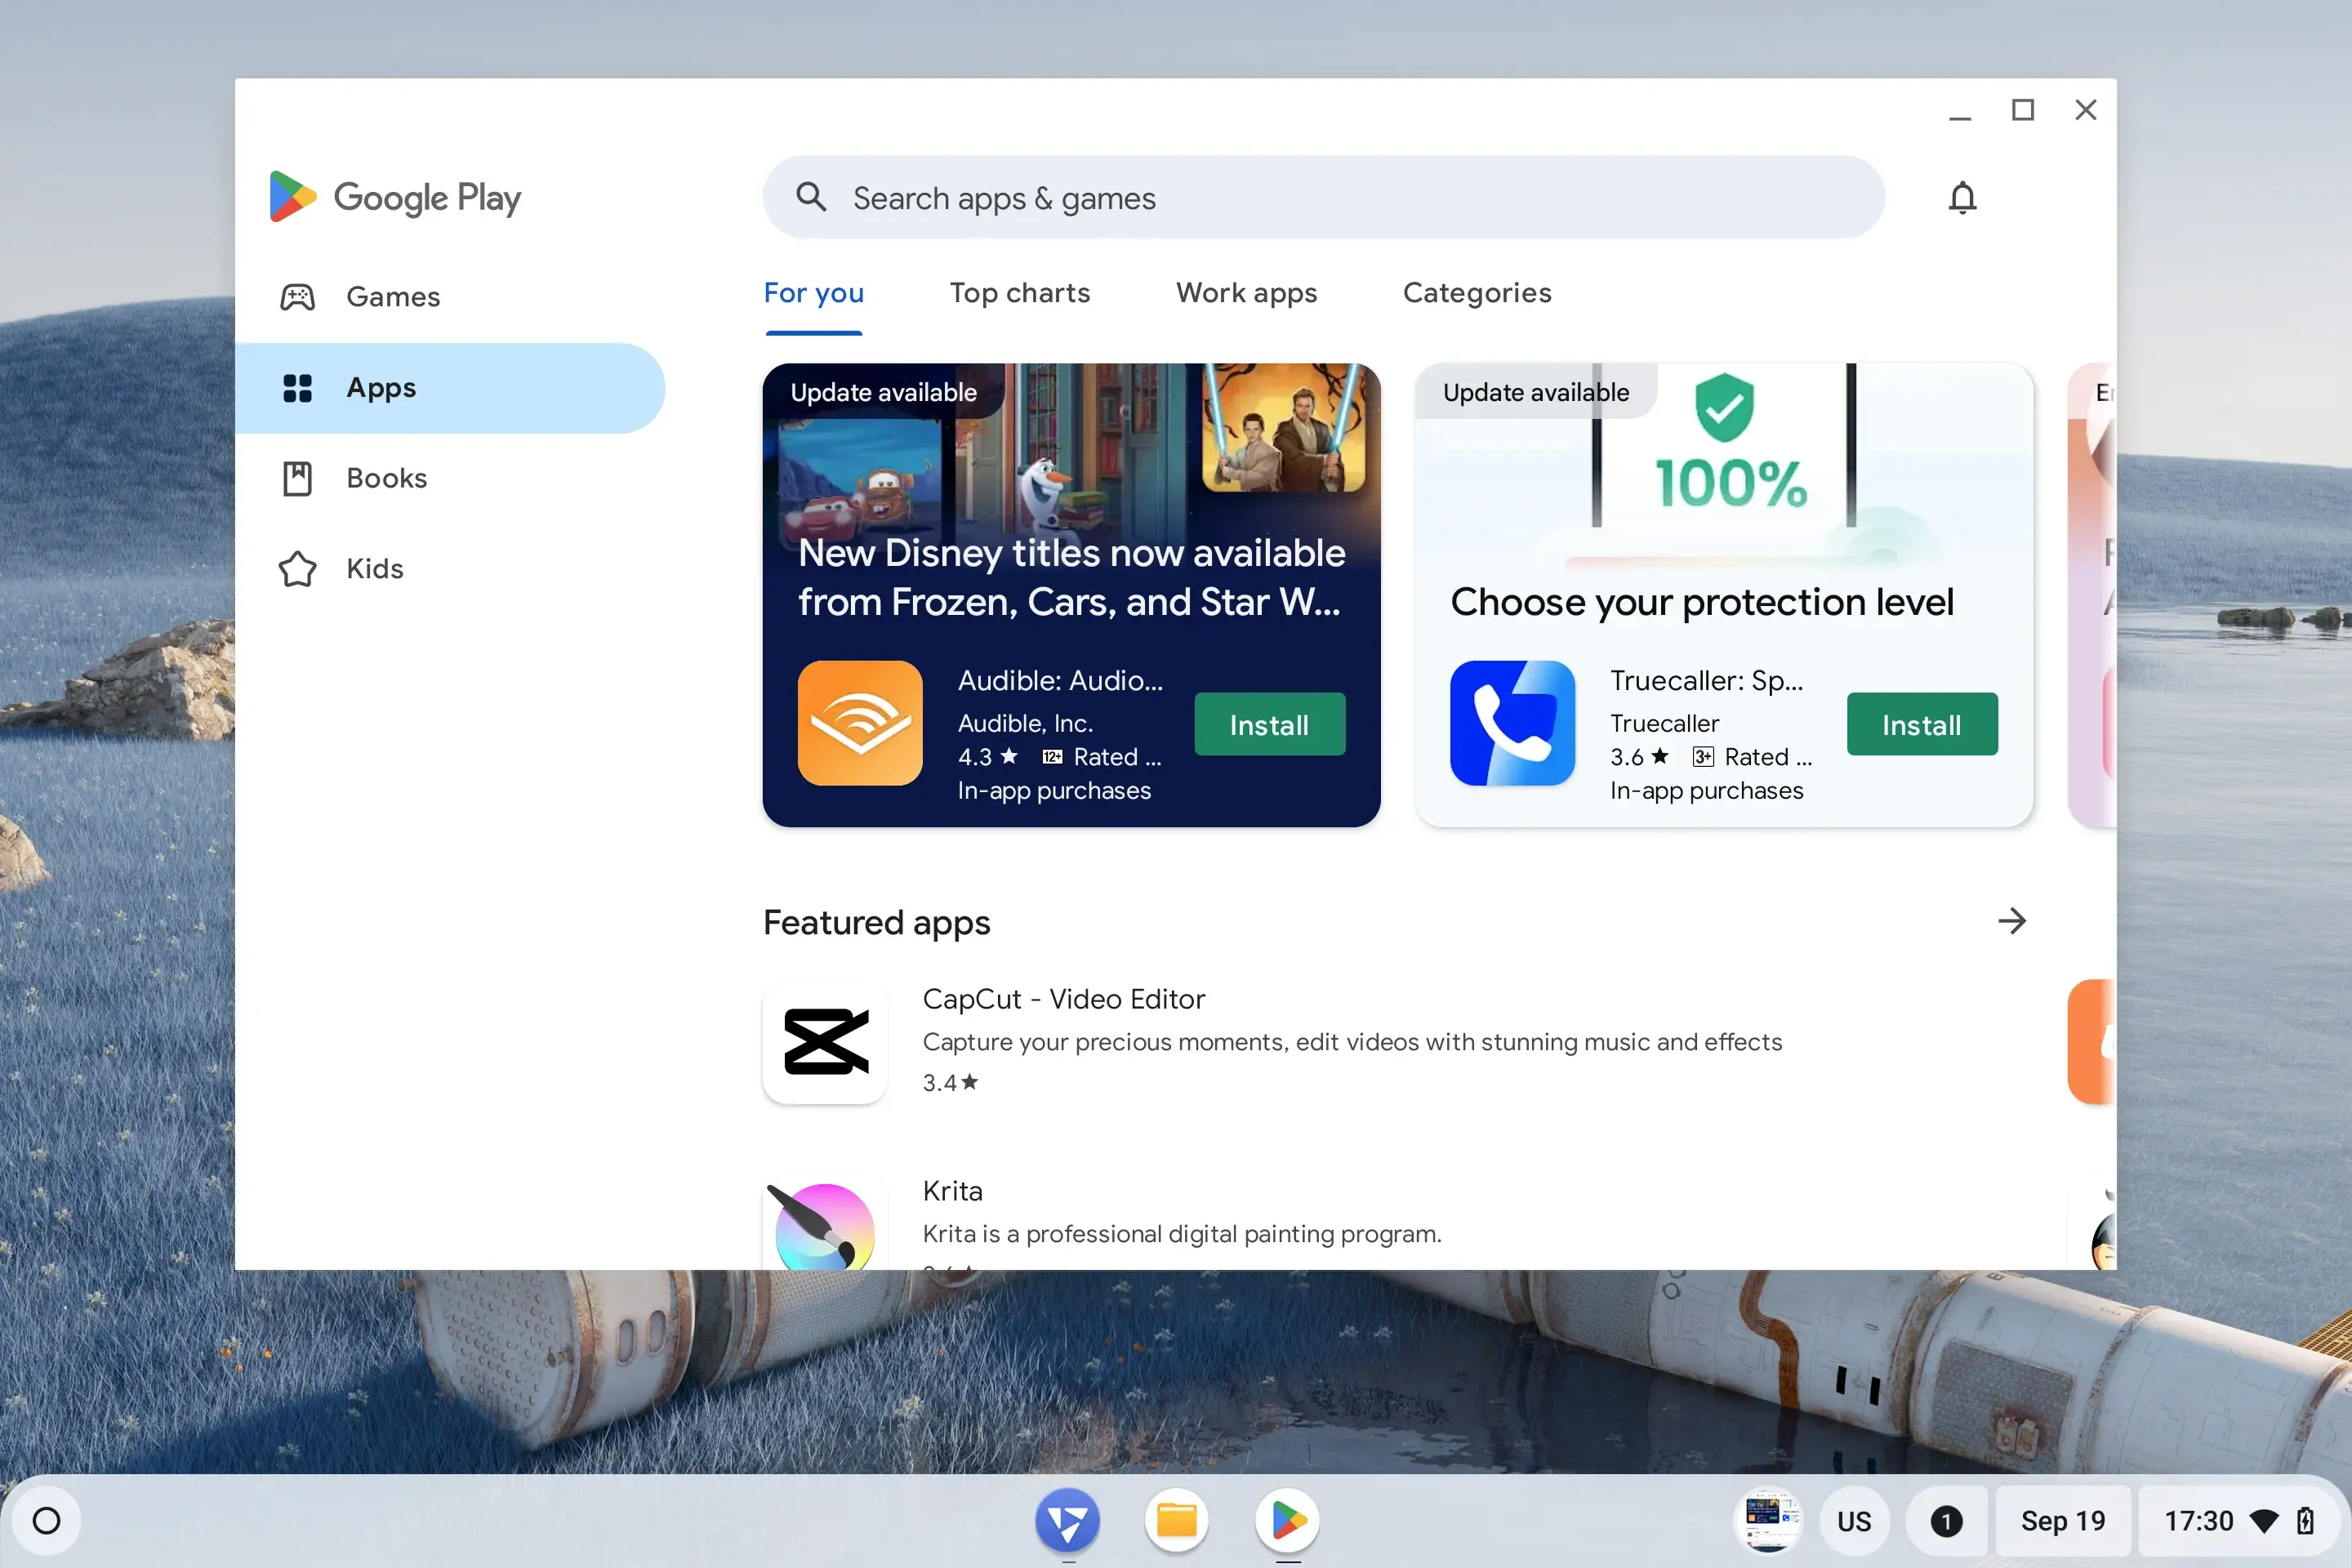Open the Sep 19 calendar date
The width and height of the screenshot is (2352, 1568).
tap(2062, 1521)
